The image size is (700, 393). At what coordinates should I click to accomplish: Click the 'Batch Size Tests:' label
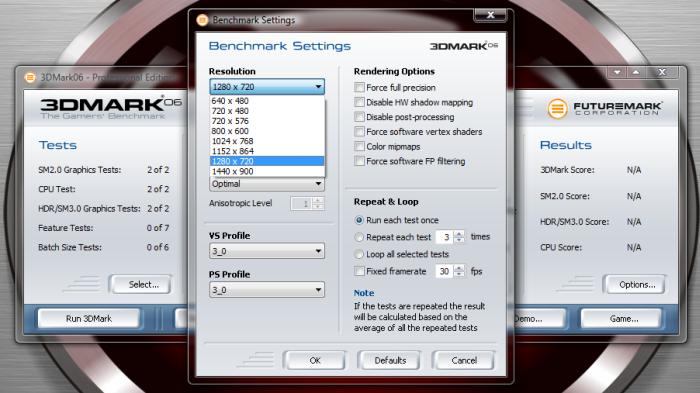(x=70, y=247)
